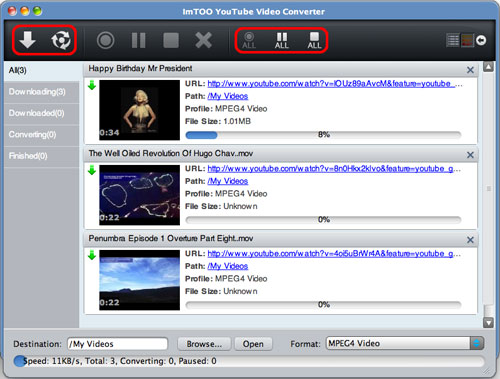The width and height of the screenshot is (500, 379).
Task: Click the scrollbar down arrow
Action: point(488,322)
